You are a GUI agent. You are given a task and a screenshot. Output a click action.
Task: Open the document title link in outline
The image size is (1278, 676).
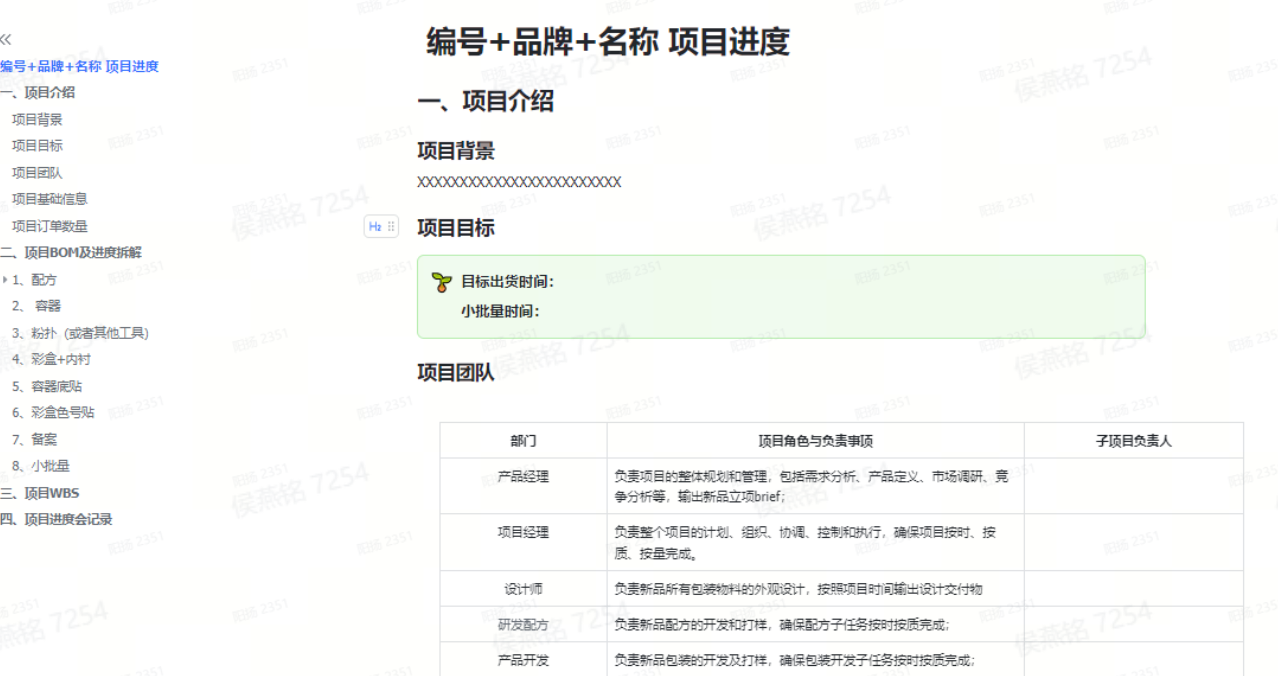click(79, 67)
